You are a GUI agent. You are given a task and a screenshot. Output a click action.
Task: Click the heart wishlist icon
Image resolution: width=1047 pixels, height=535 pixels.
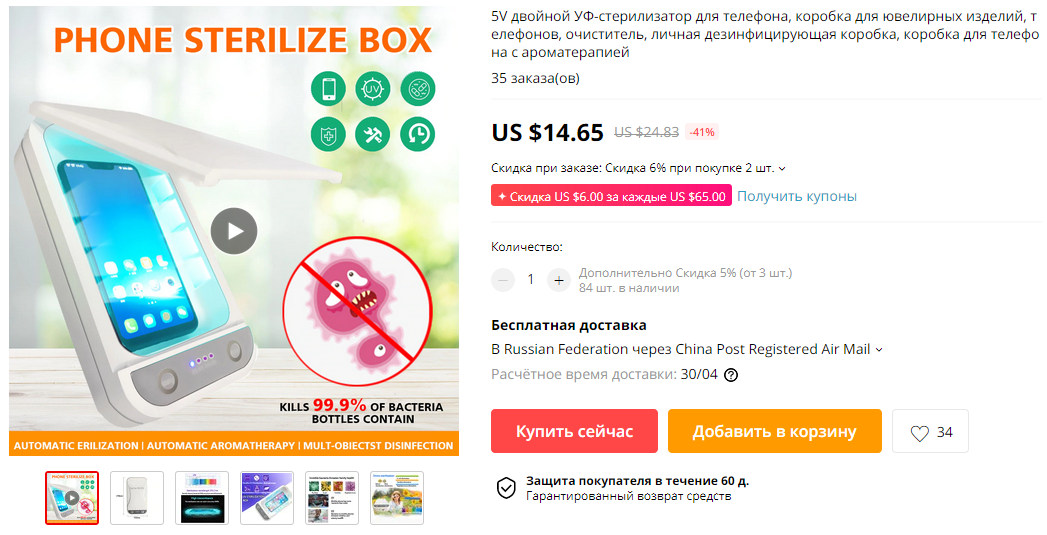(x=919, y=433)
